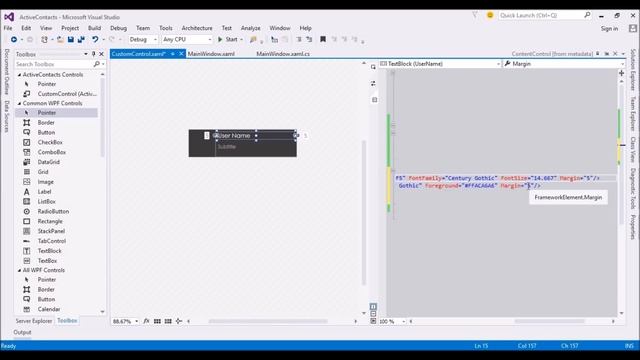Click the bookmark icon in the toolbar

point(323,39)
